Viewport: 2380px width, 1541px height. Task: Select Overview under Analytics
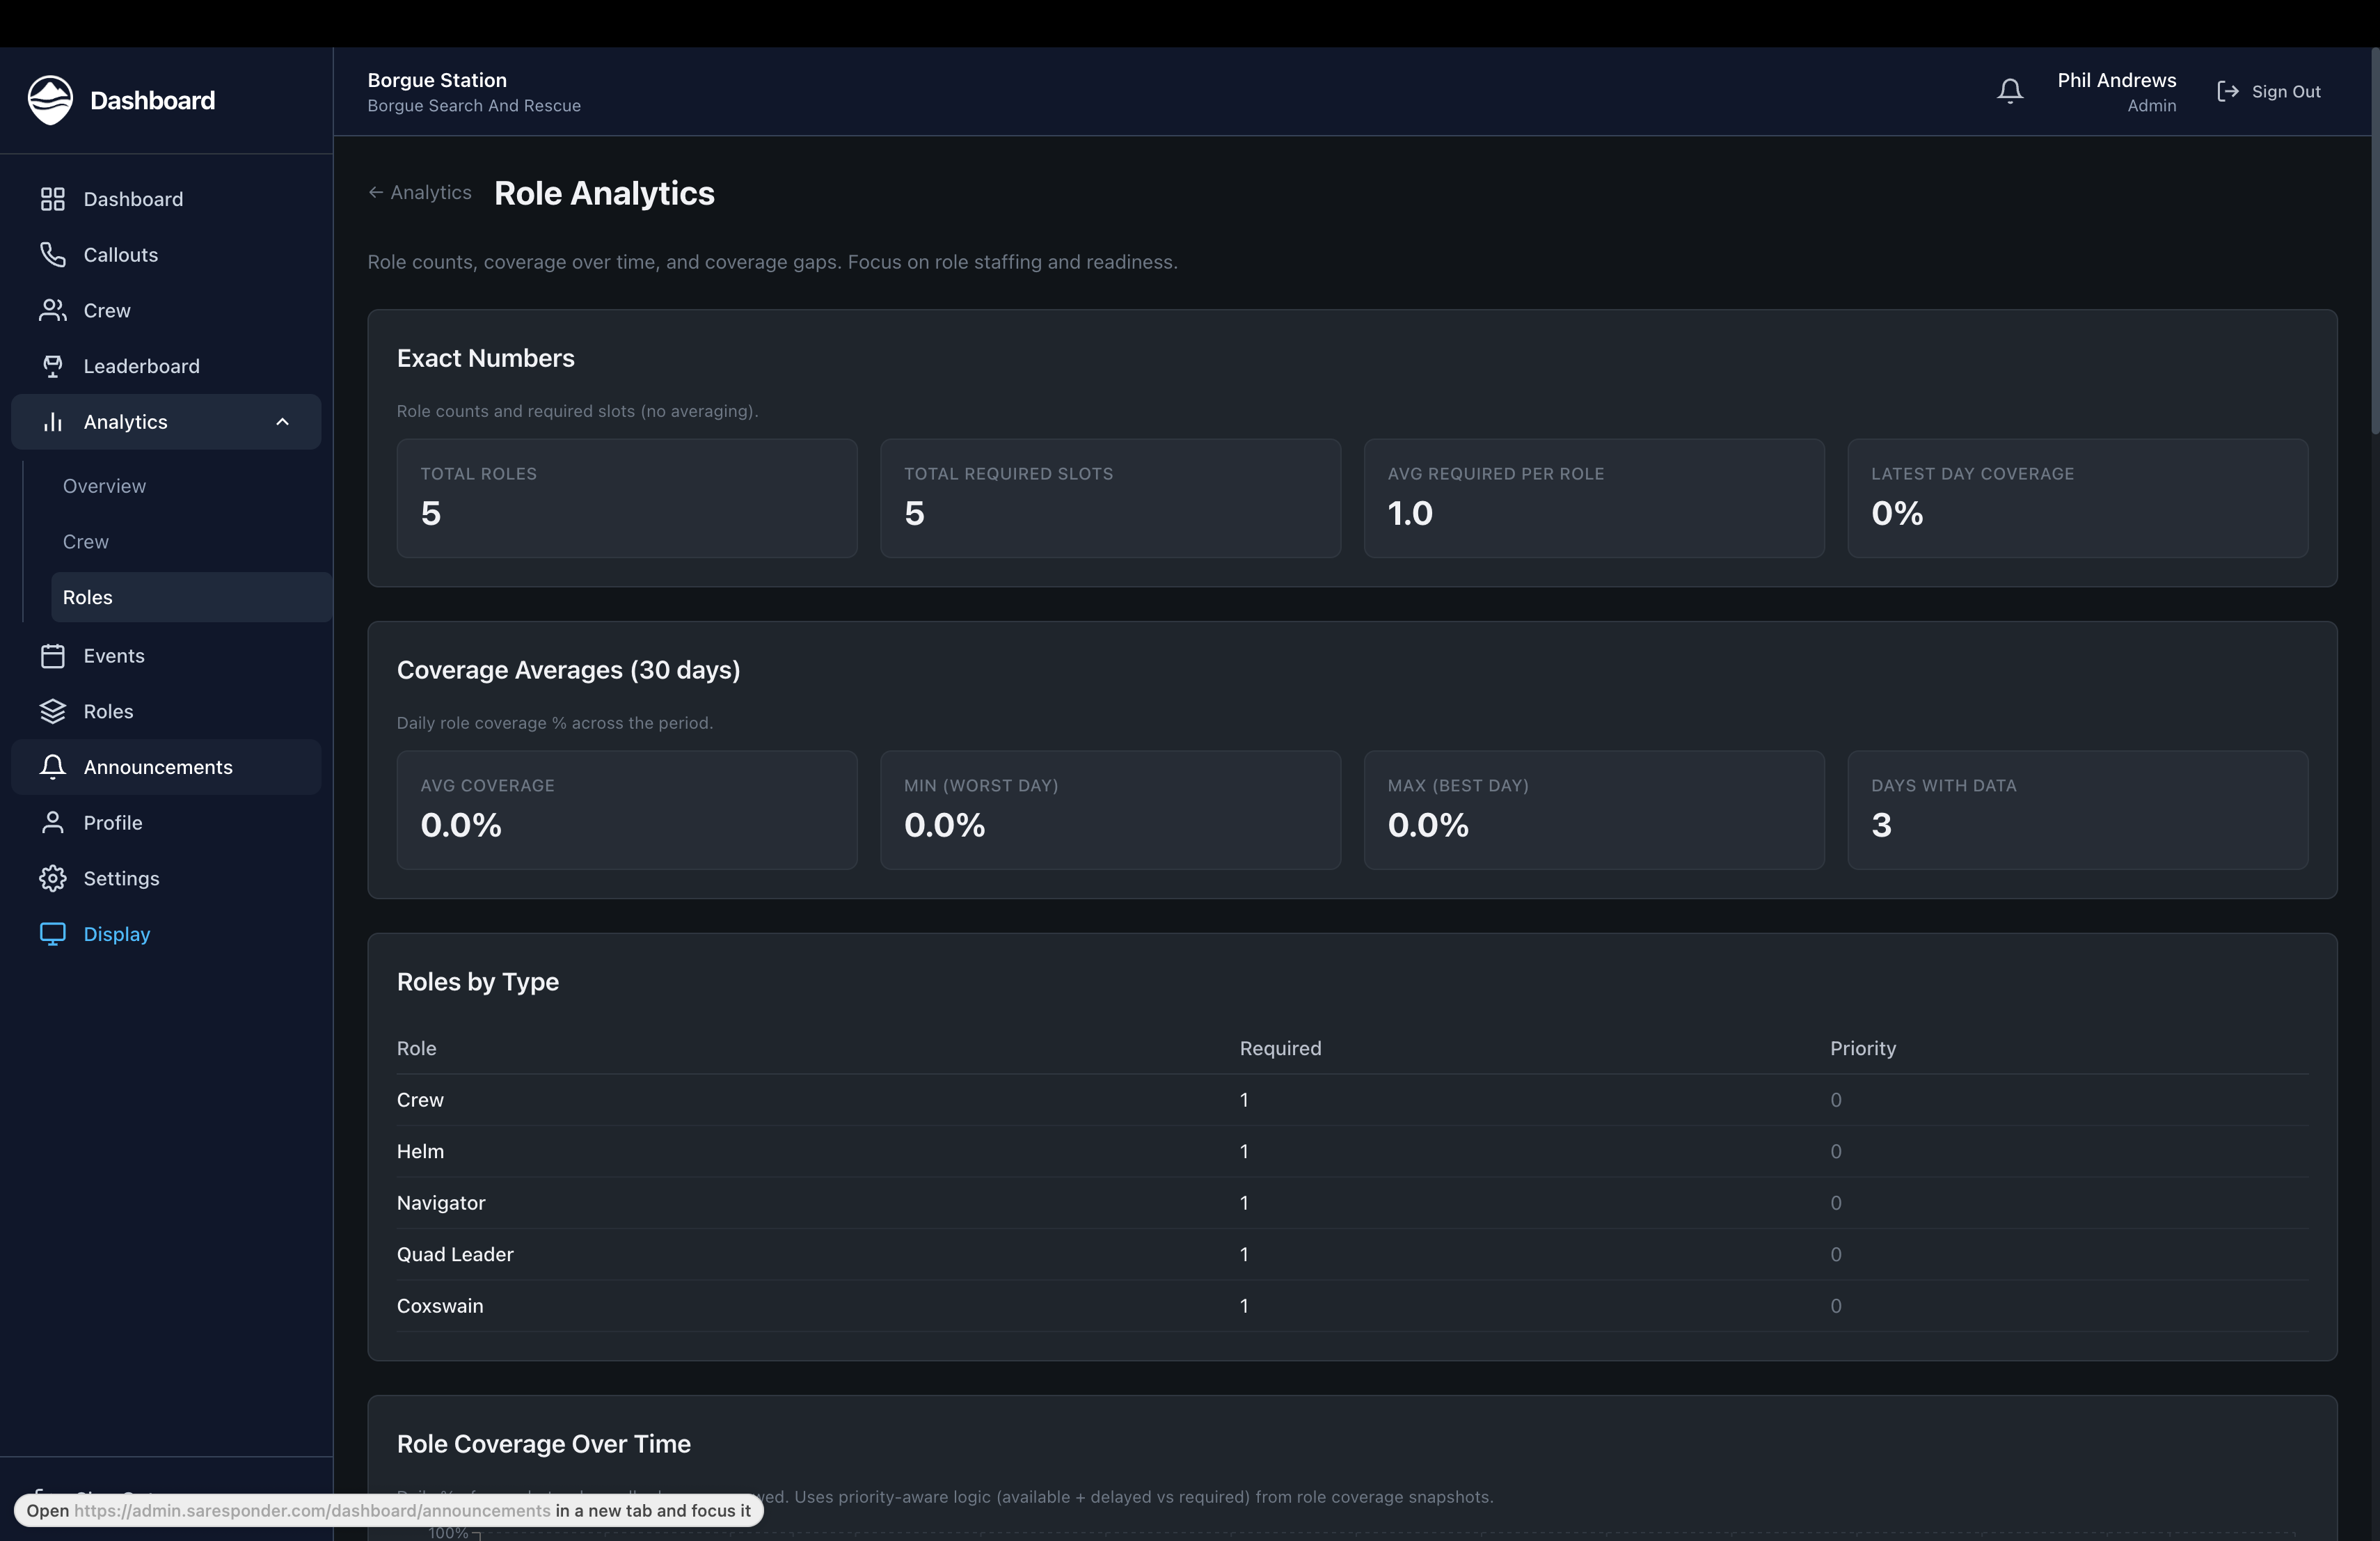tap(104, 486)
